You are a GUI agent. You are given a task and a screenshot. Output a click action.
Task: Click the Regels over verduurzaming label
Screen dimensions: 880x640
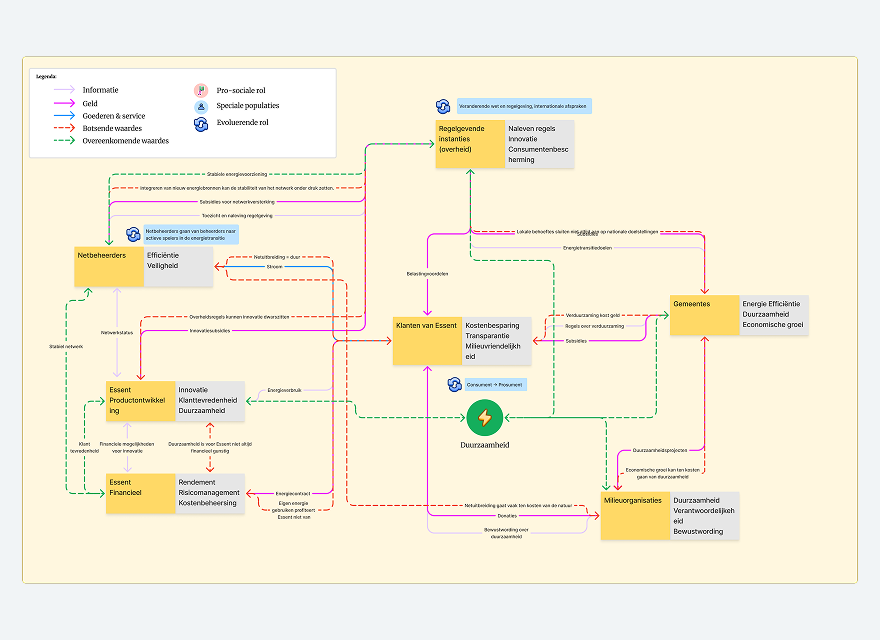coord(594,326)
